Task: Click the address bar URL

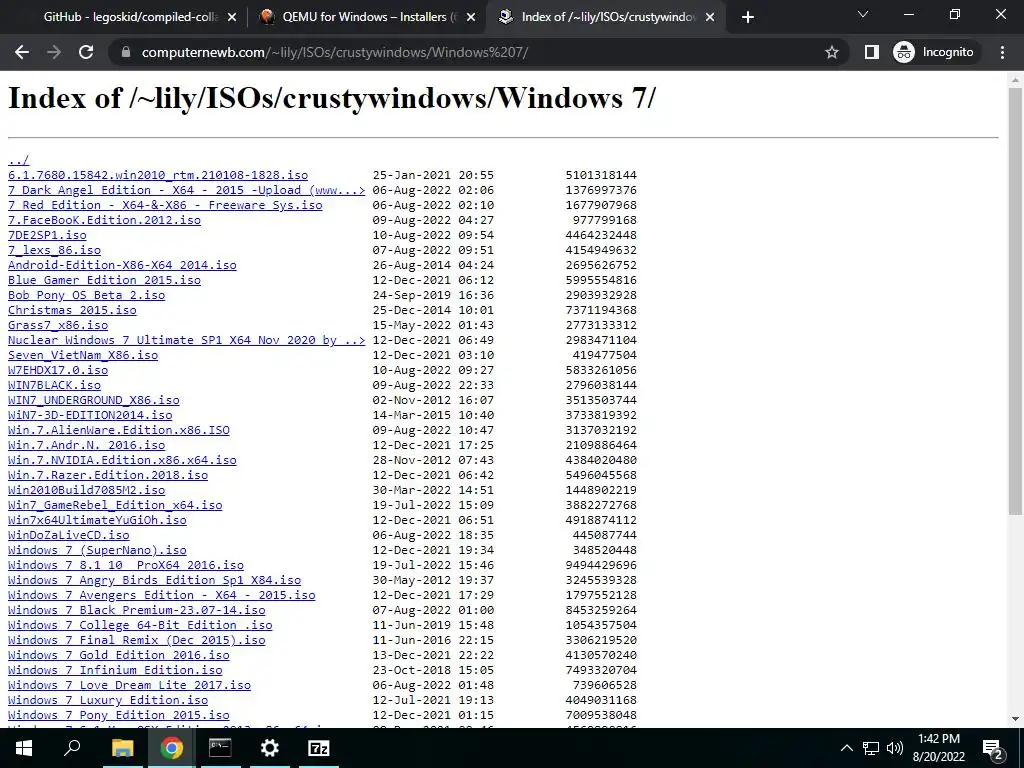Action: (334, 52)
